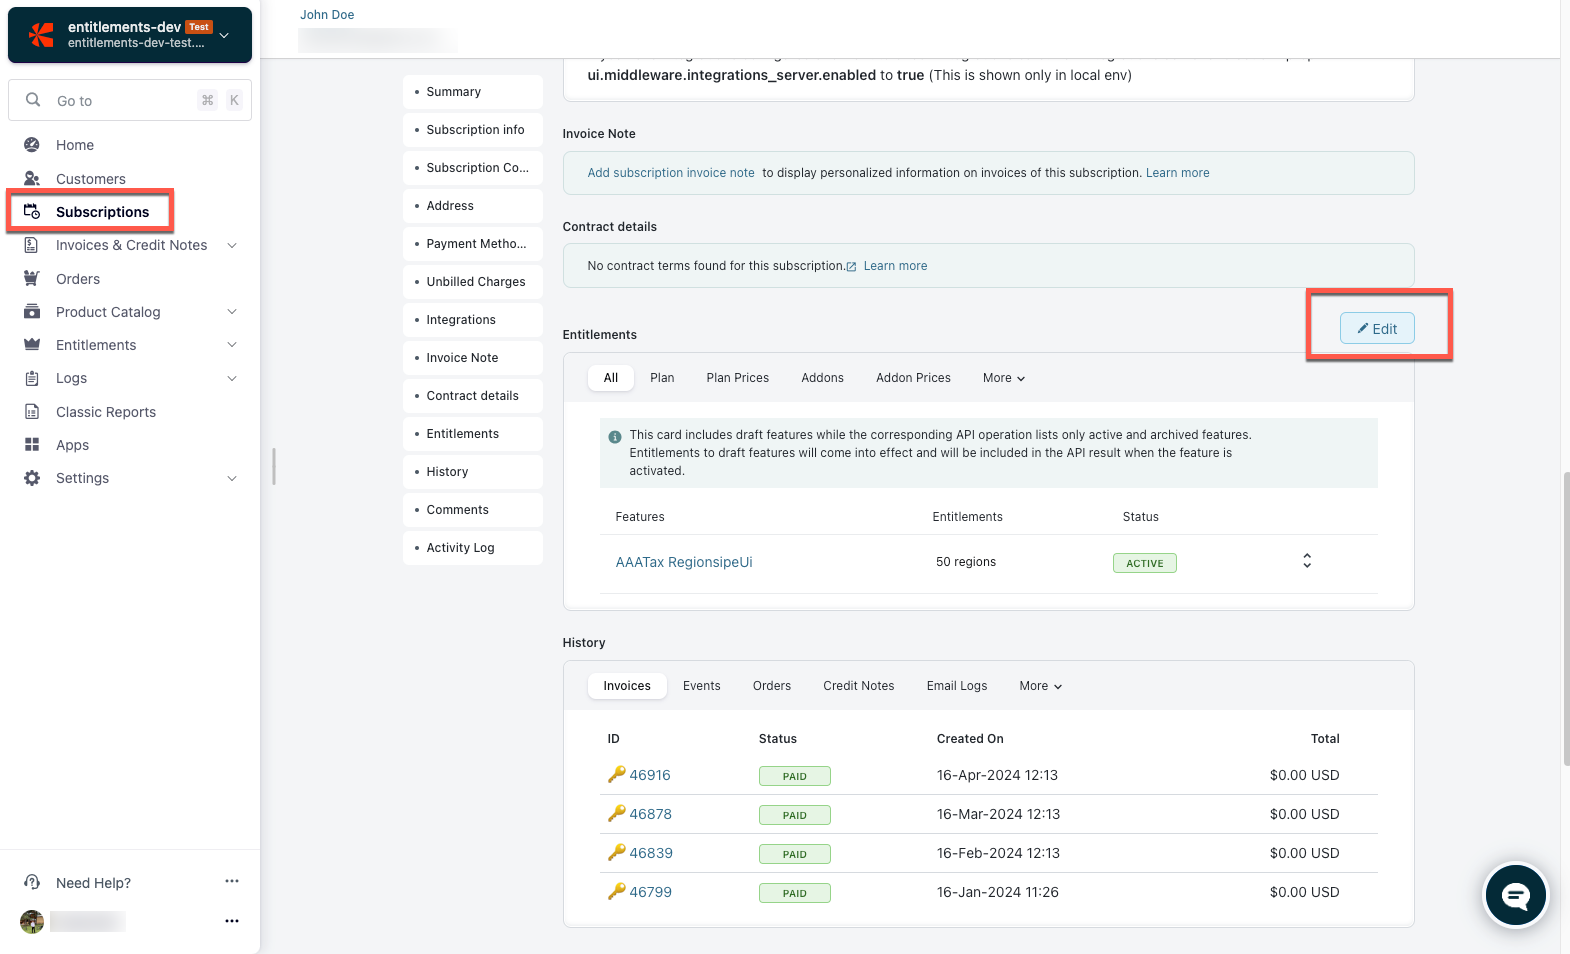
Task: Click the Classic Reports document icon
Action: (32, 412)
